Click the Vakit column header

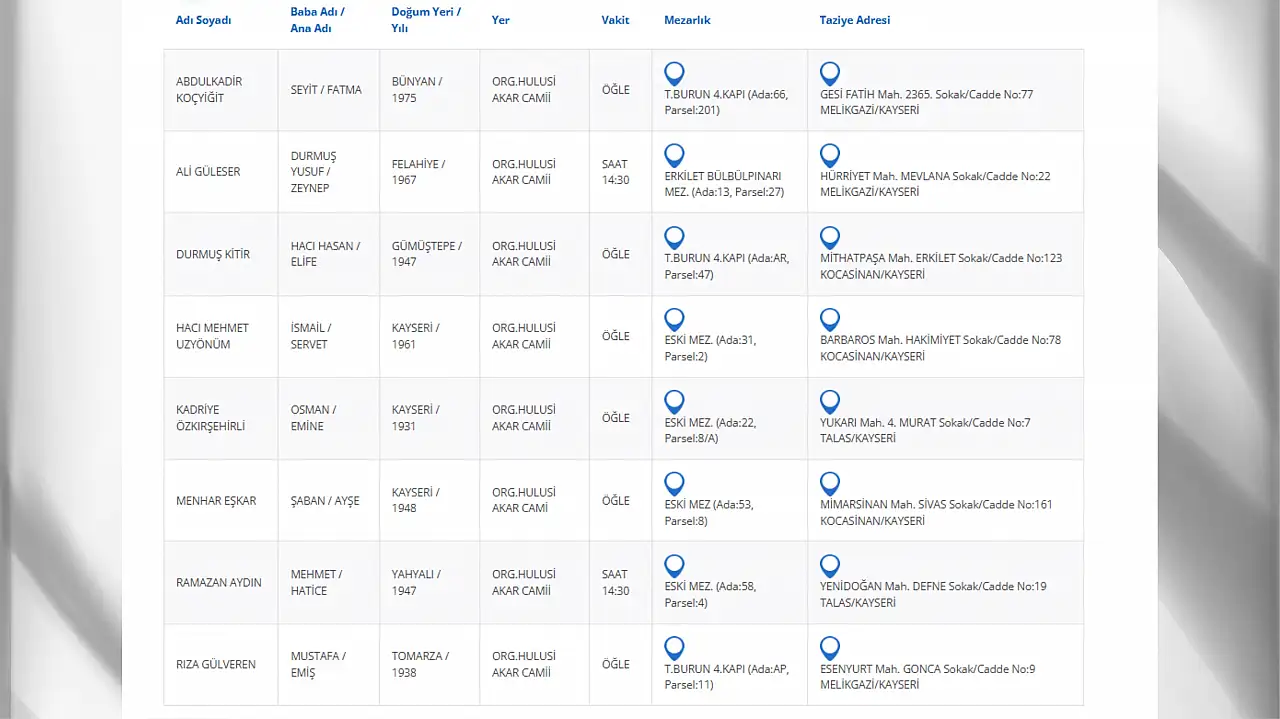tap(615, 20)
